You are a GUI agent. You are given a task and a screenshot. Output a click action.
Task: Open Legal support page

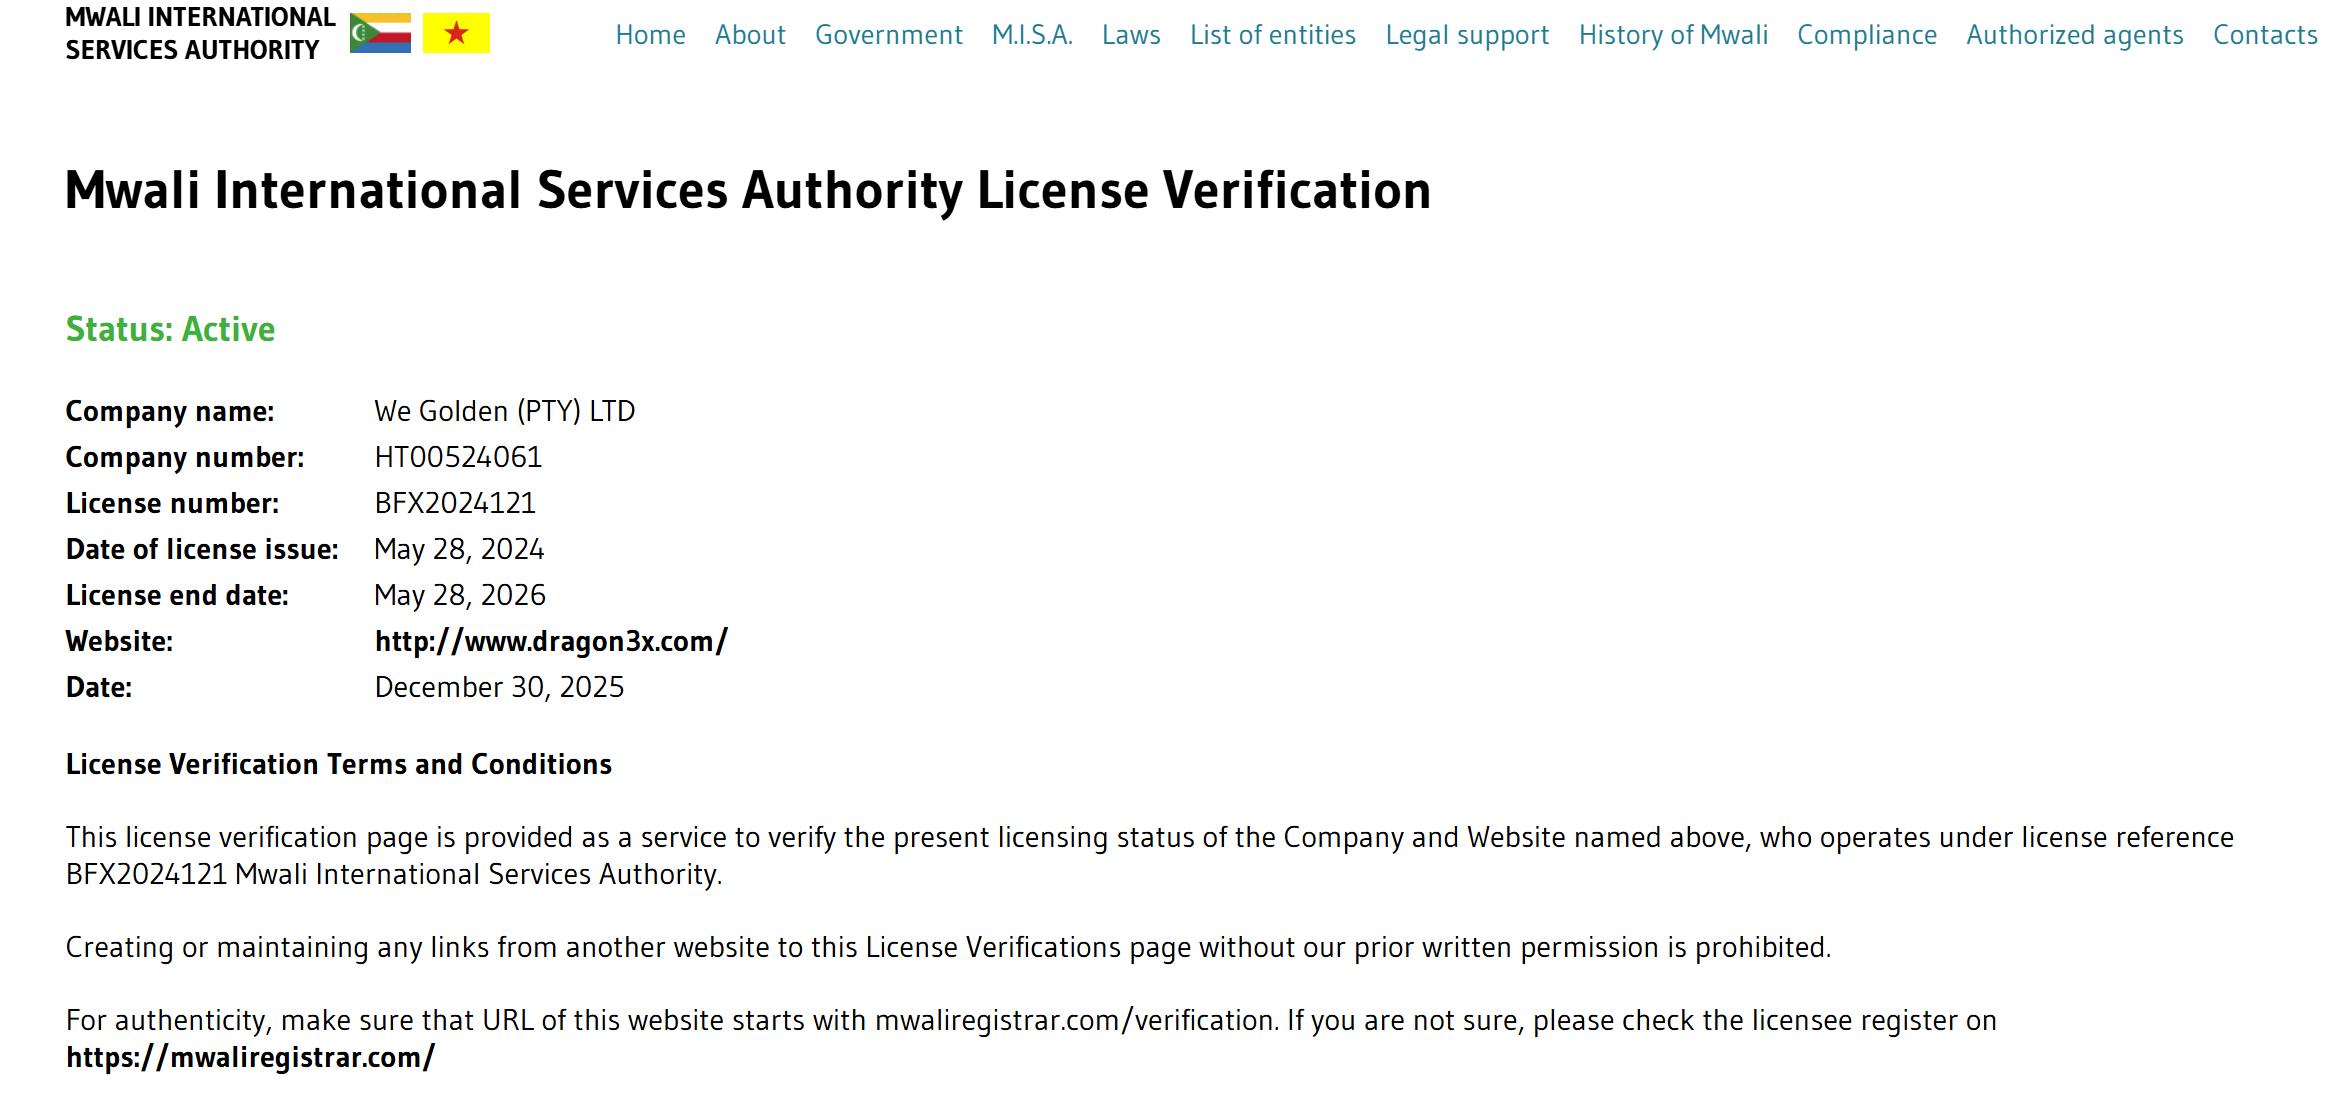[1467, 35]
